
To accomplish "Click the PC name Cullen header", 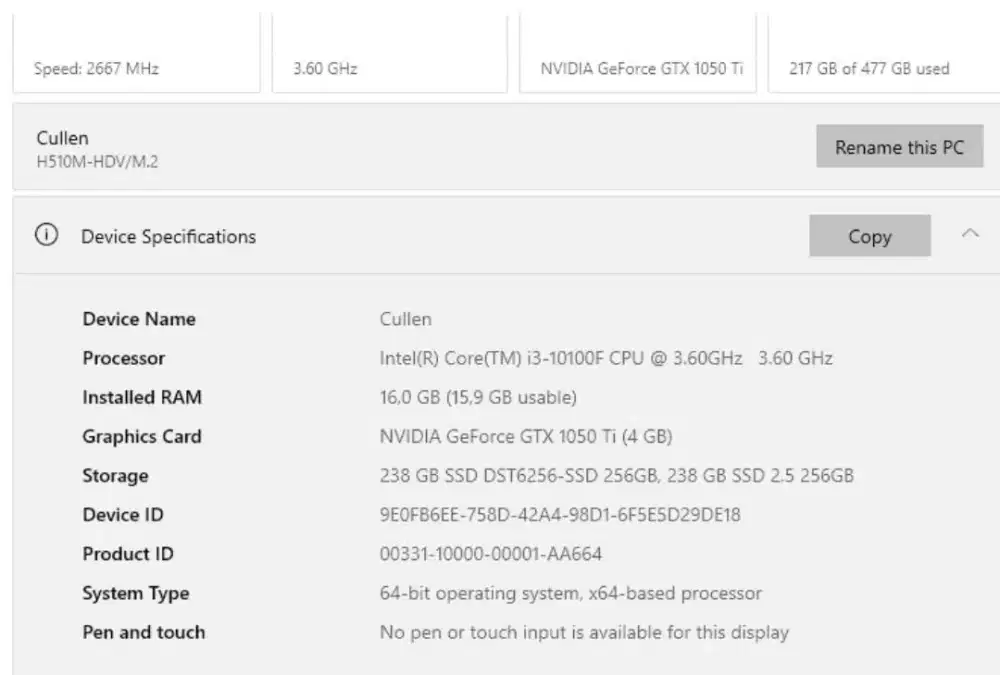I will tap(62, 137).
